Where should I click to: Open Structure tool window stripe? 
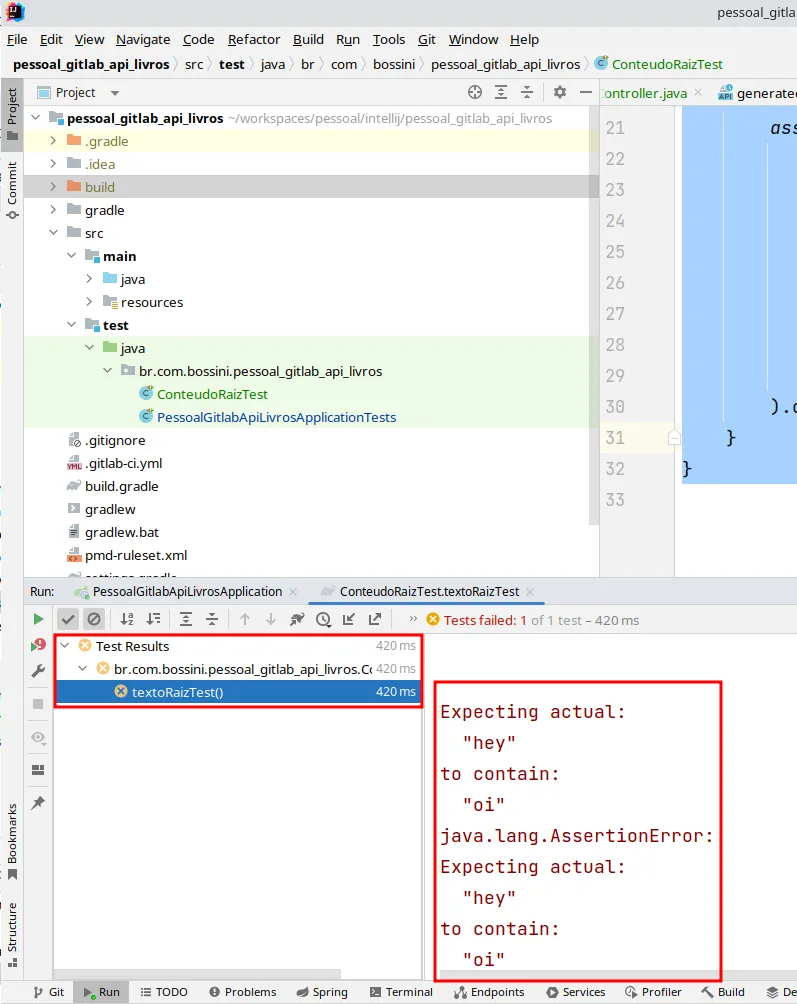[x=12, y=935]
